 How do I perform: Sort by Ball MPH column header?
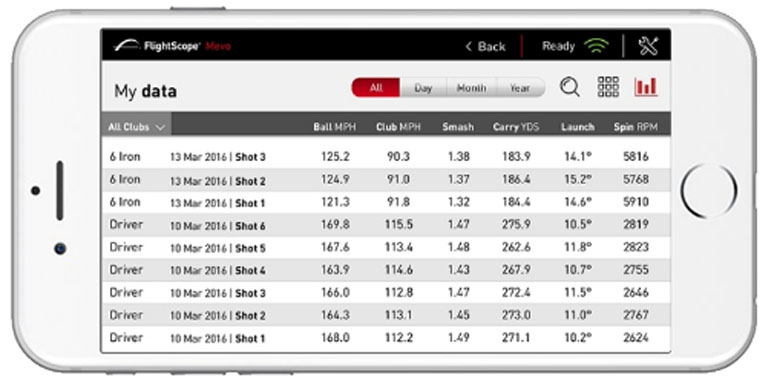334,127
